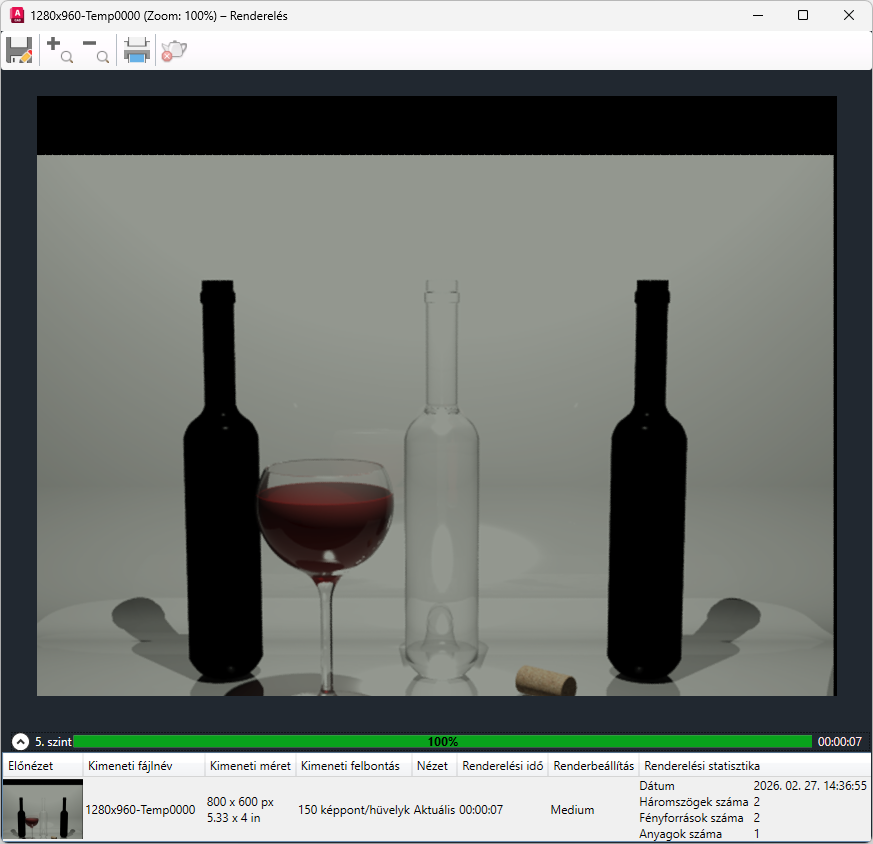
Task: Select the 1280x960-Temp0000 history entry
Action: pos(140,810)
